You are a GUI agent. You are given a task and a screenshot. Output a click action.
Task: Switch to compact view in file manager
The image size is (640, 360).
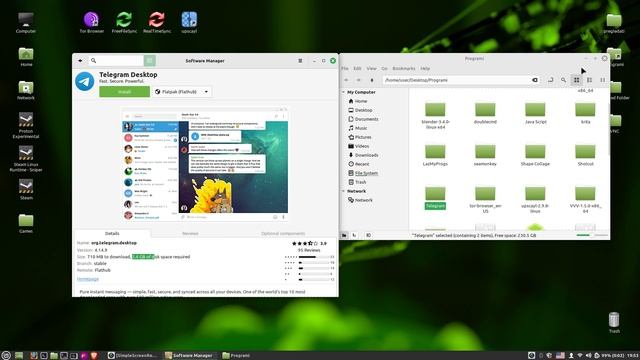[602, 80]
